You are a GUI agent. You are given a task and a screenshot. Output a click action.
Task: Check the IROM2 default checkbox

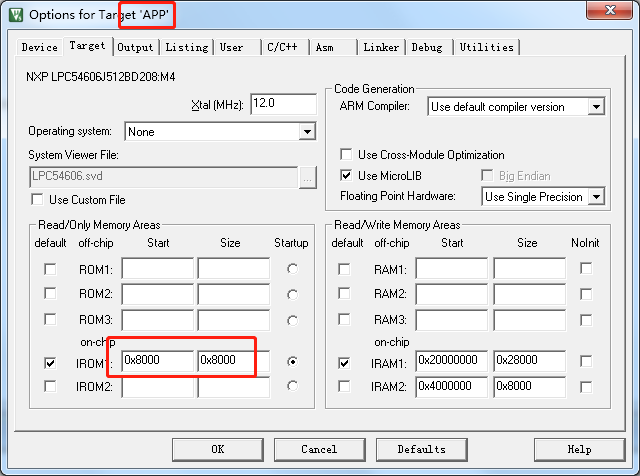coord(50,386)
